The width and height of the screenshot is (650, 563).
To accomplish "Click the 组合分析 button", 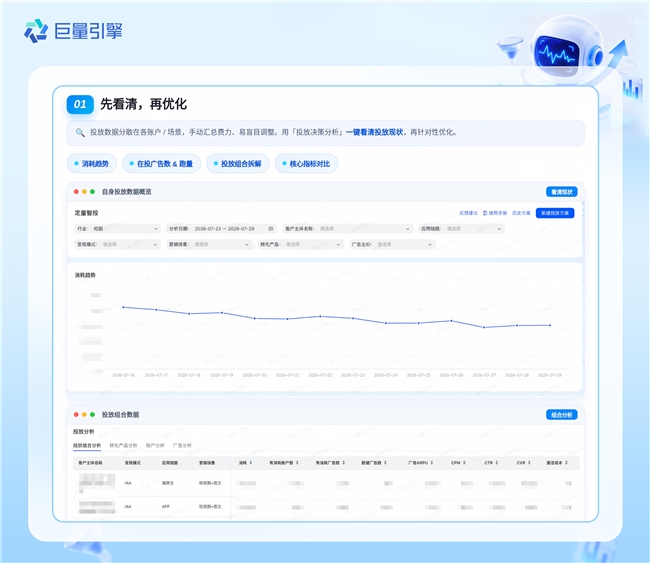I will 562,415.
